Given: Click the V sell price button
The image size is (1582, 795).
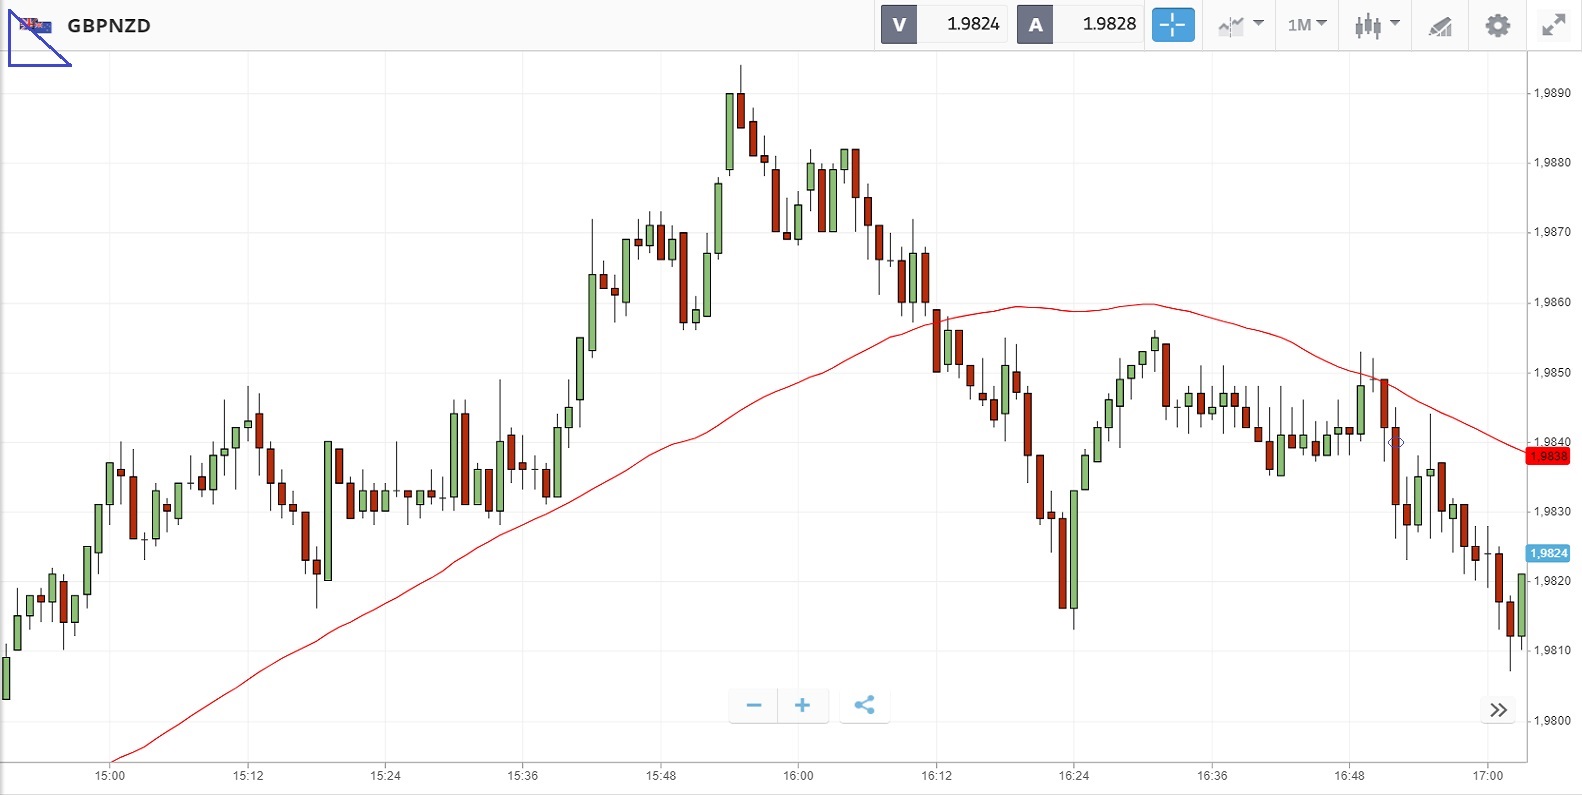Looking at the screenshot, I should point(899,25).
